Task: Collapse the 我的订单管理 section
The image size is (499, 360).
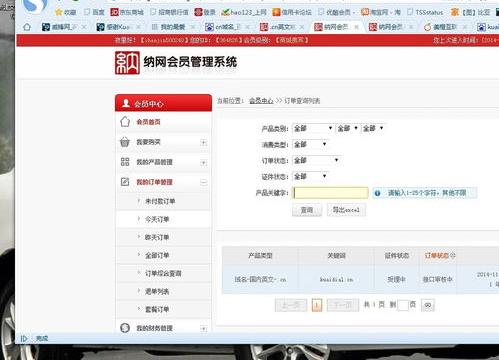Action: pos(203,182)
